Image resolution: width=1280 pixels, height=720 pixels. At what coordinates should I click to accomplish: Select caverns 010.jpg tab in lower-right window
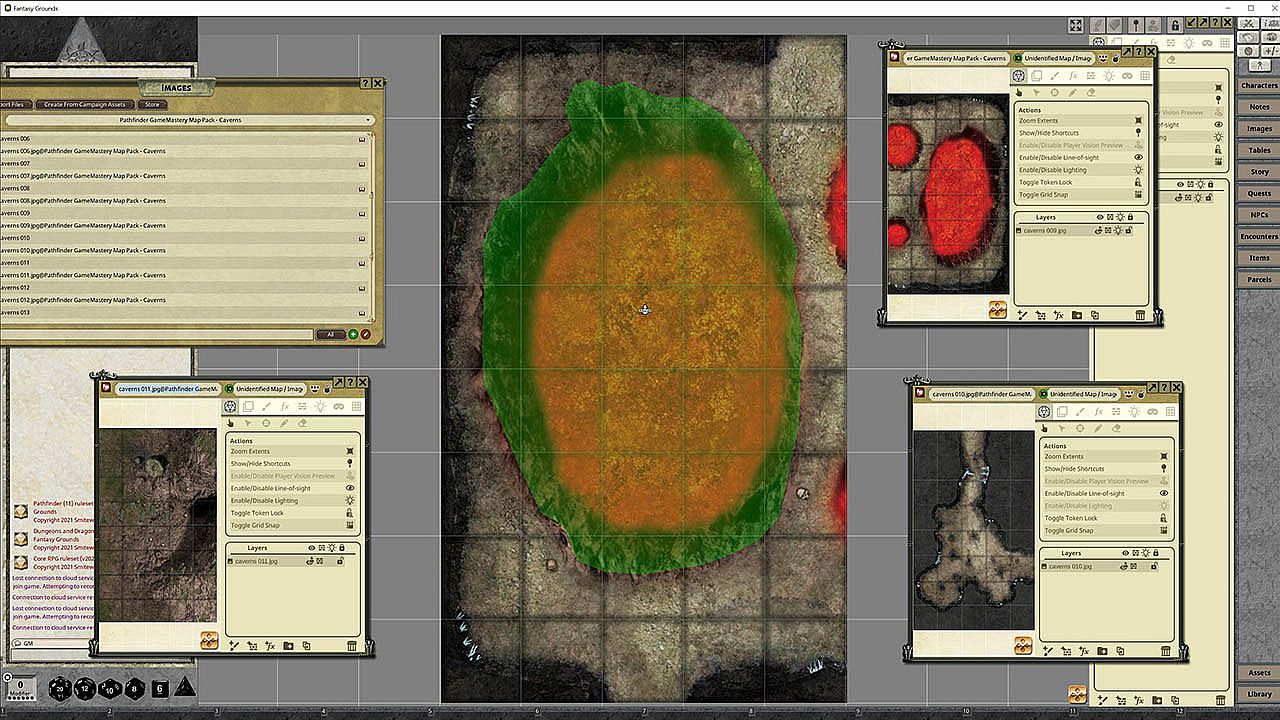[982, 394]
